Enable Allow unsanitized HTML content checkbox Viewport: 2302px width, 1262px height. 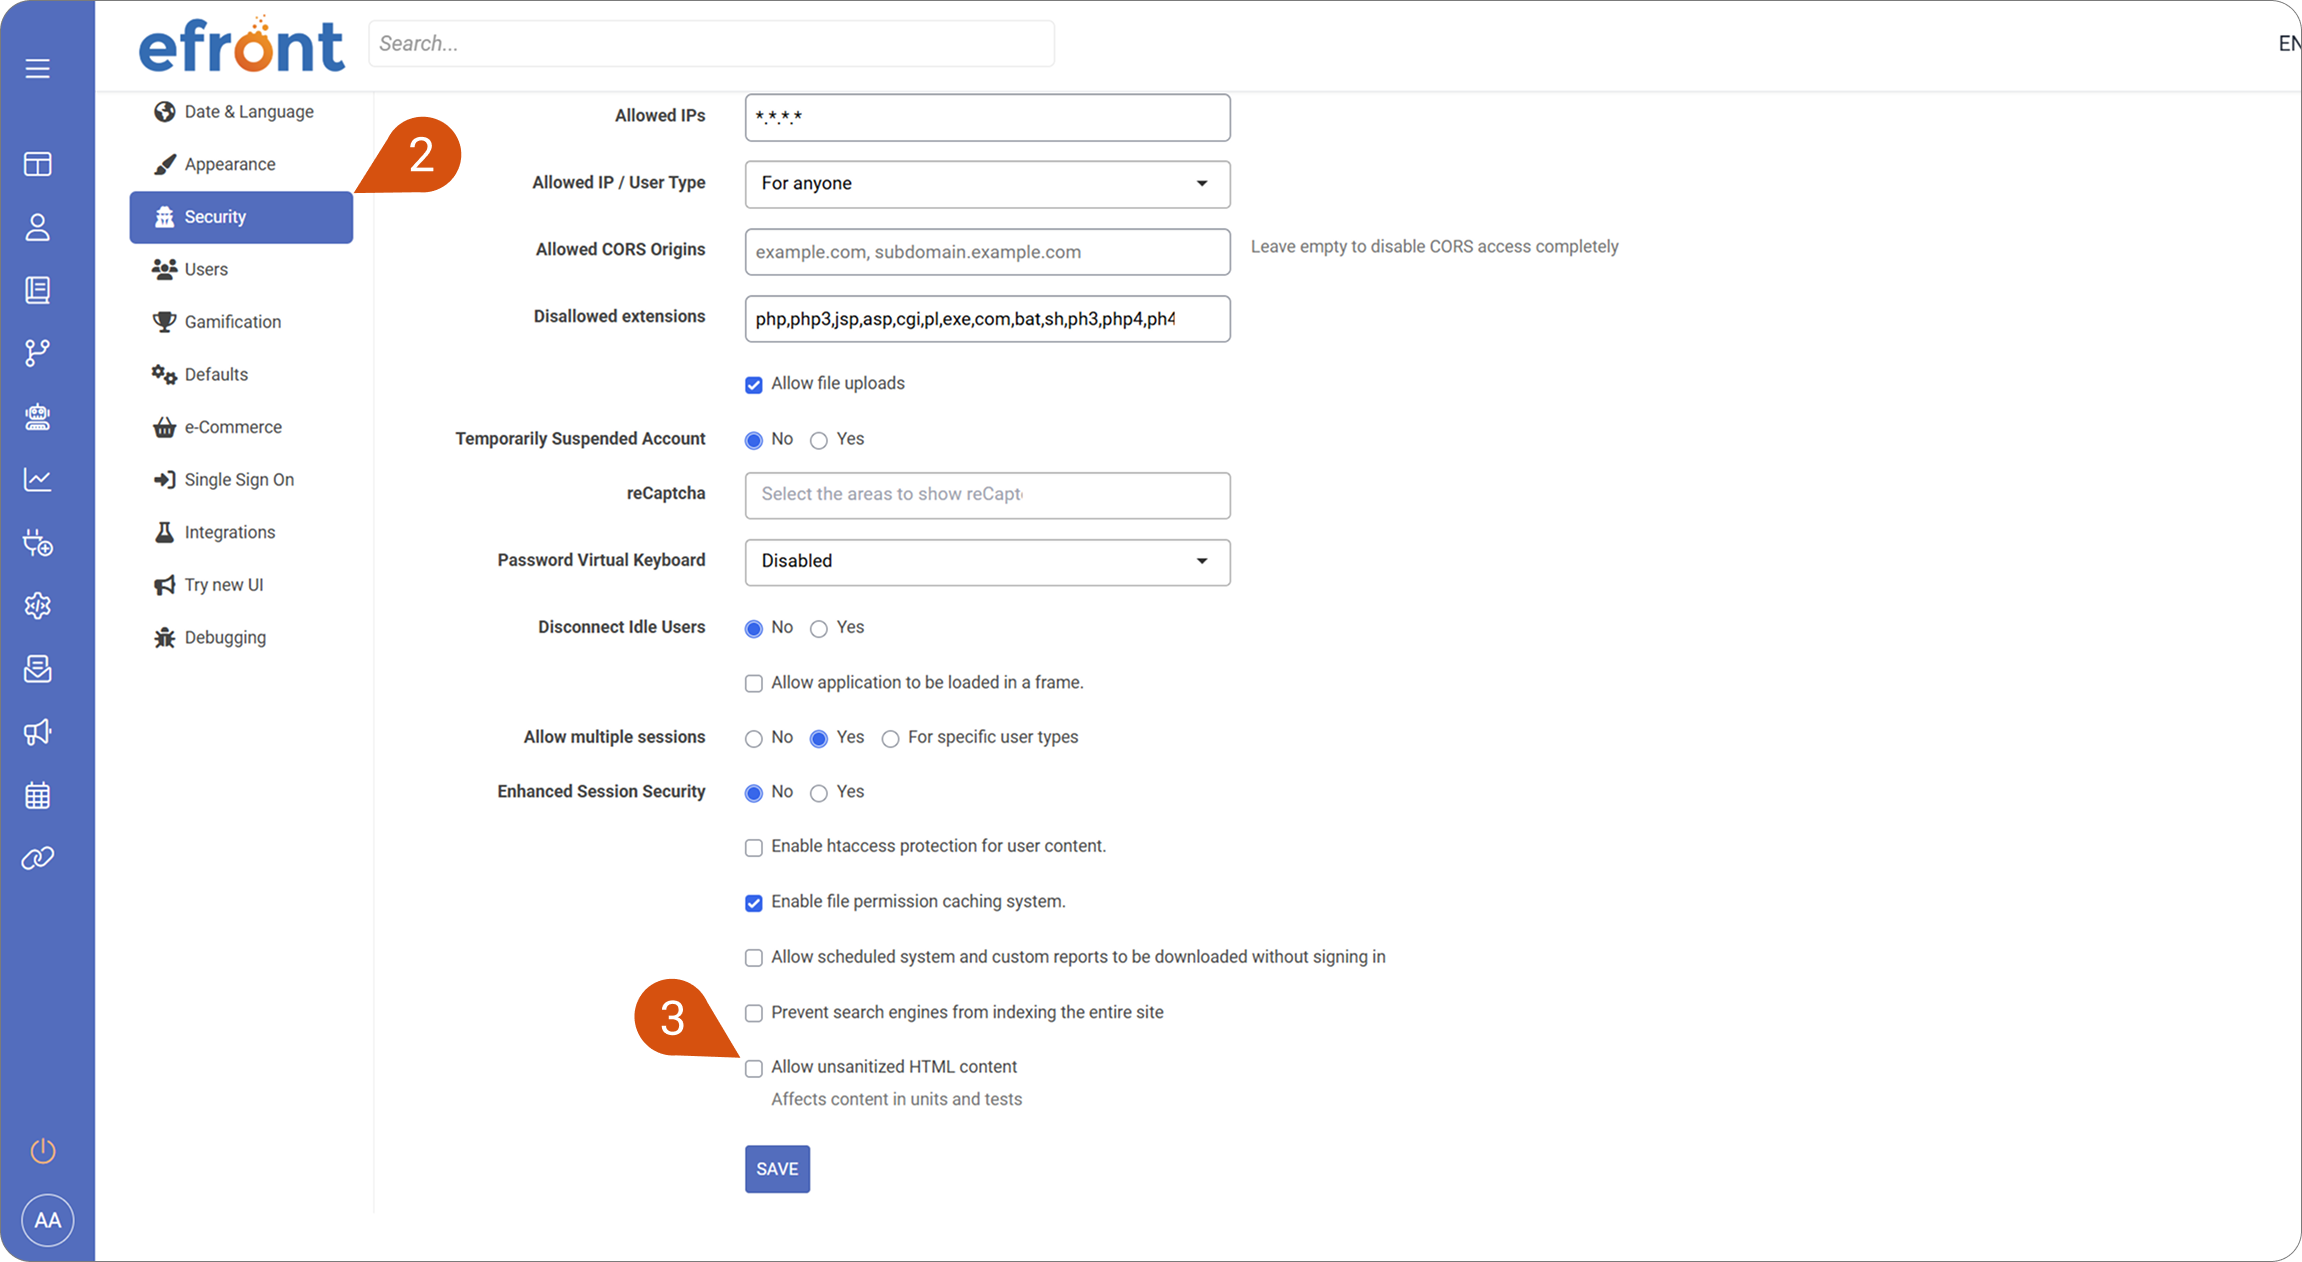click(754, 1069)
